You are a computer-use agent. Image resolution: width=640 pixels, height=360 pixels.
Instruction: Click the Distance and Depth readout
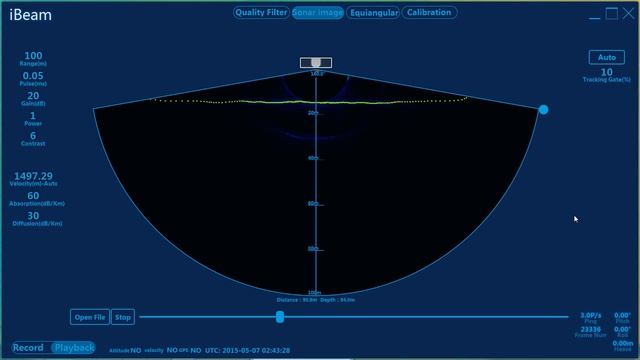tap(316, 300)
